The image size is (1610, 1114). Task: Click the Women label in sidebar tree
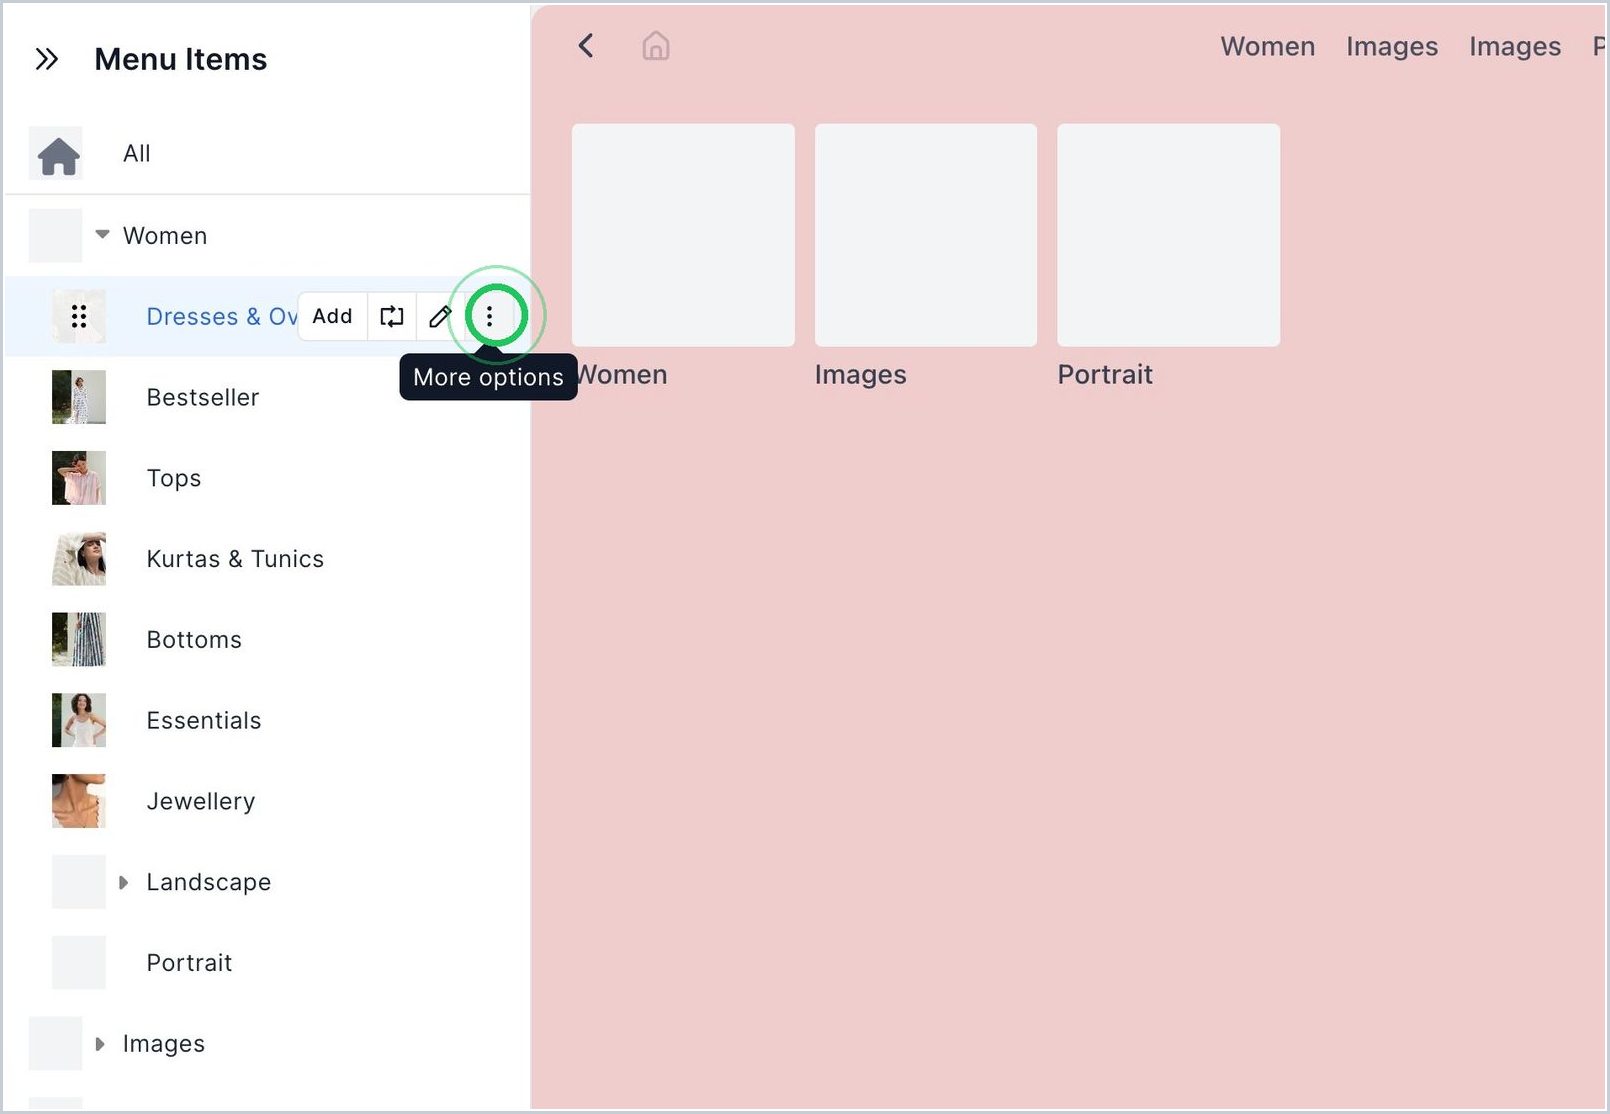tap(165, 236)
